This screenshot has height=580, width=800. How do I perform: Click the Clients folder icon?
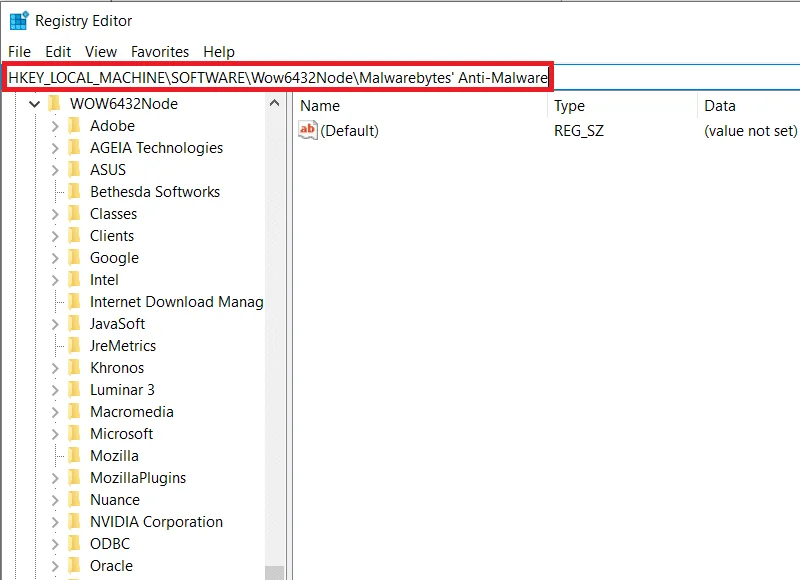[x=74, y=235]
